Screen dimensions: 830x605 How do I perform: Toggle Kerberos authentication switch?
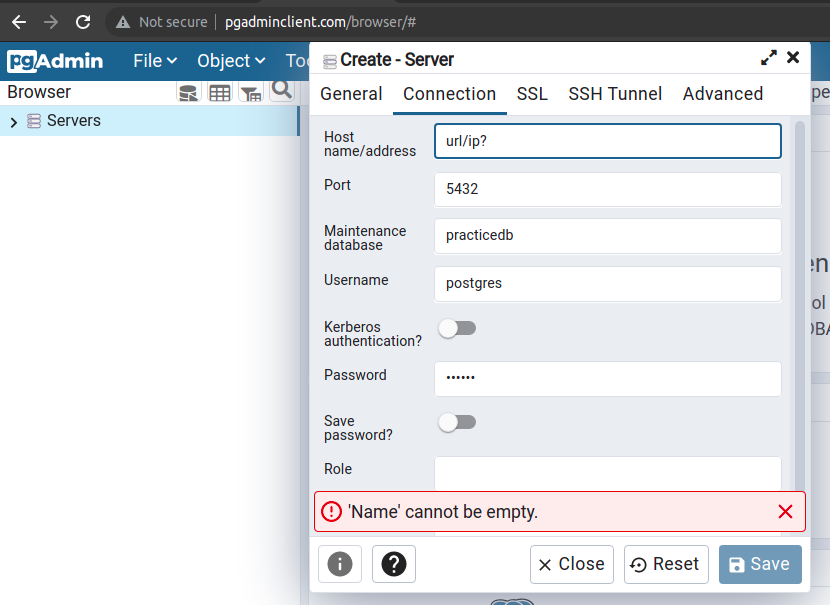(x=457, y=328)
